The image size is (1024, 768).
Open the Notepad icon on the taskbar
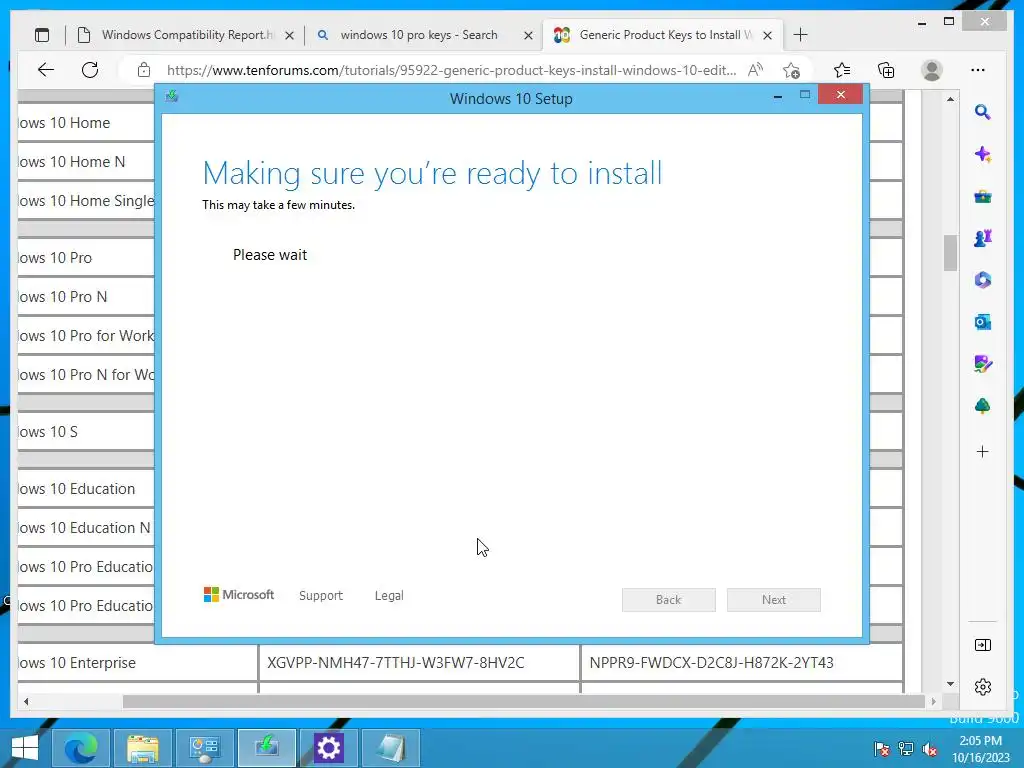click(391, 748)
